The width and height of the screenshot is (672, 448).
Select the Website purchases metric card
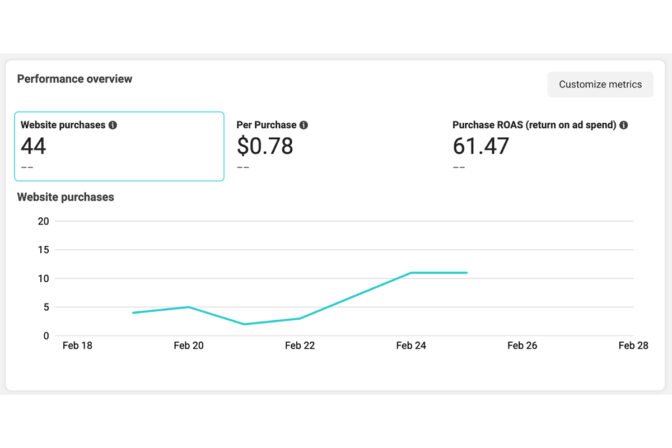120,146
